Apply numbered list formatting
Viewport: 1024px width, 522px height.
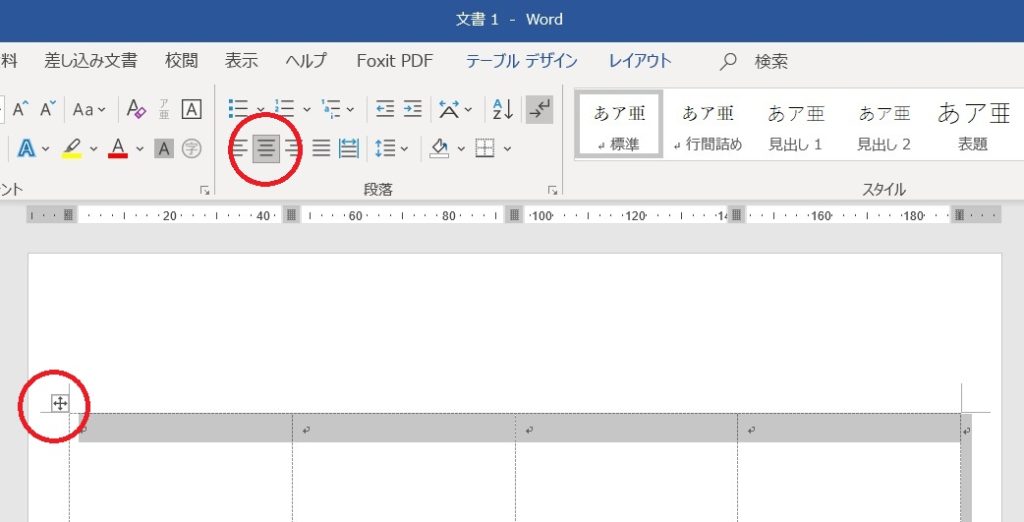click(x=284, y=109)
